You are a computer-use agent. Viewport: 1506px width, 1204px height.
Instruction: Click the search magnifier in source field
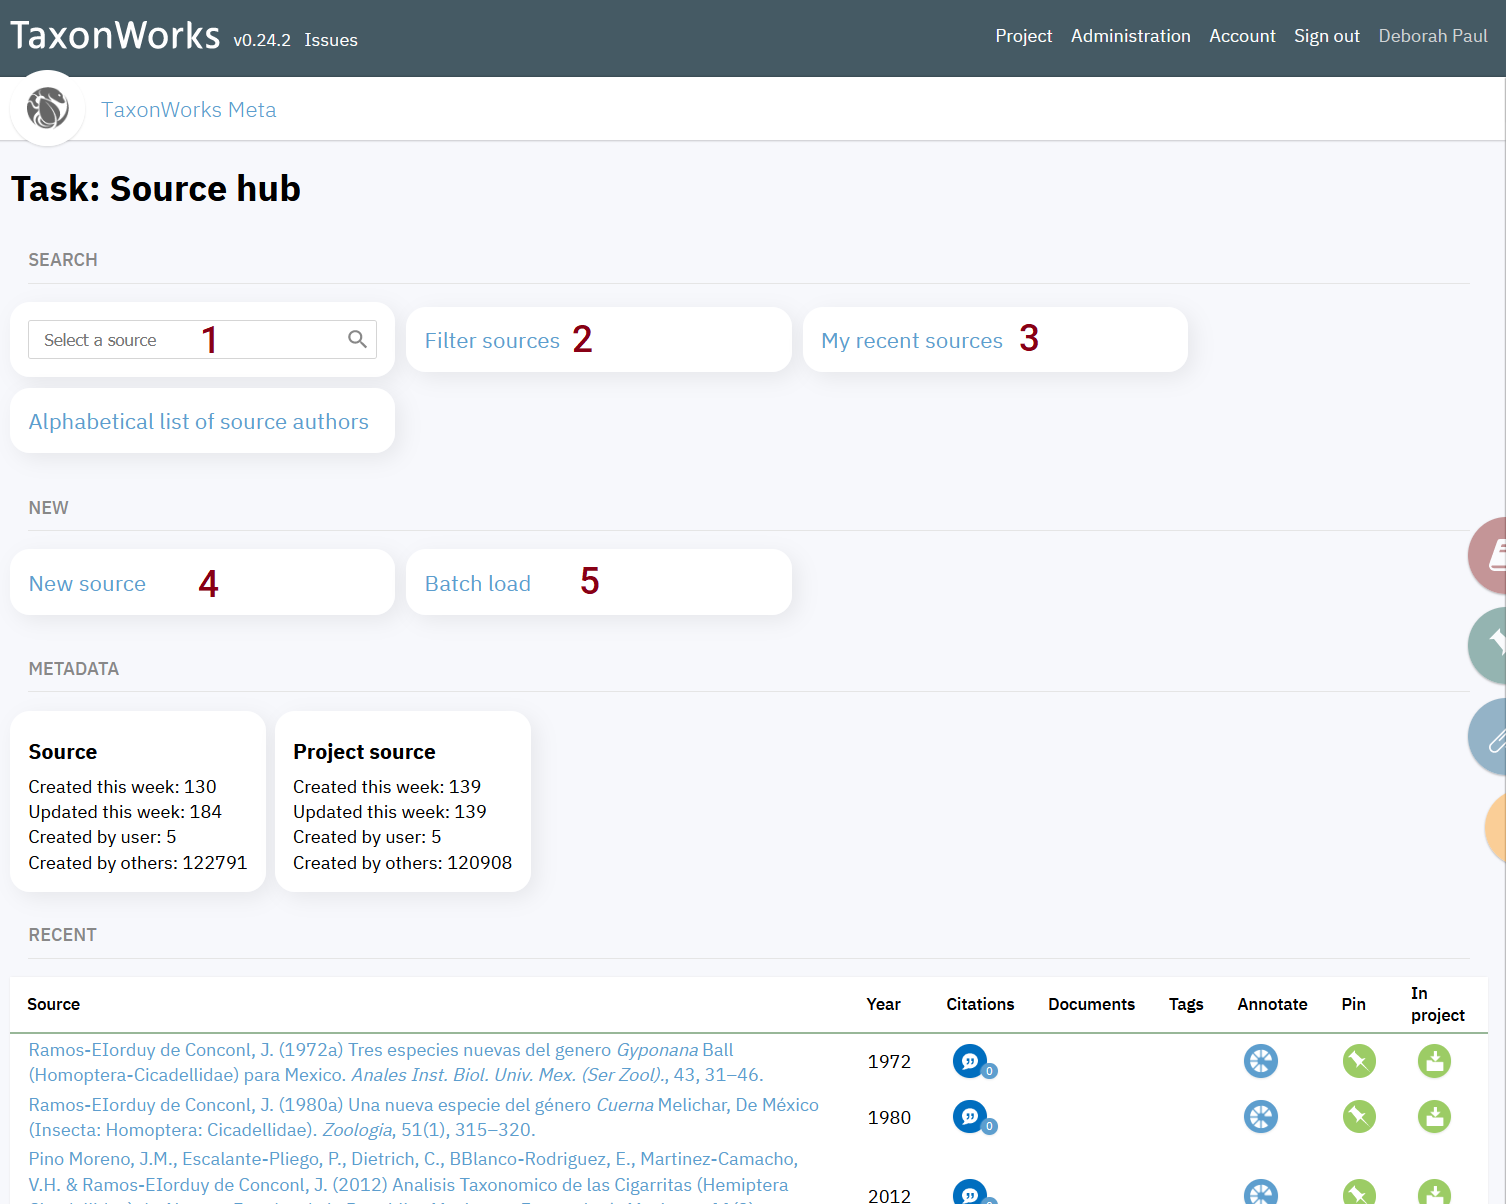(357, 339)
